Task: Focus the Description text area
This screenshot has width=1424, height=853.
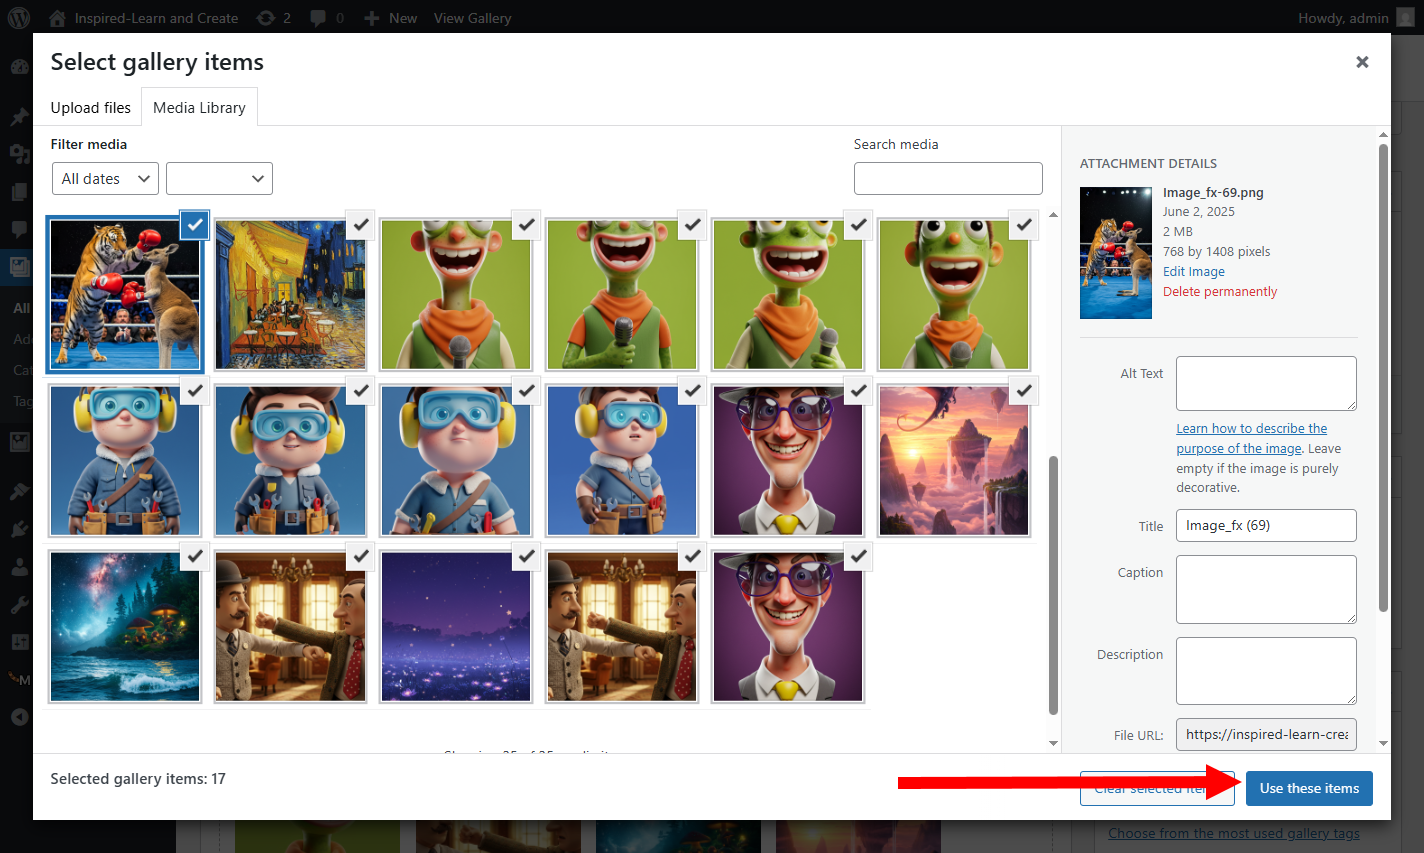Action: [x=1266, y=671]
